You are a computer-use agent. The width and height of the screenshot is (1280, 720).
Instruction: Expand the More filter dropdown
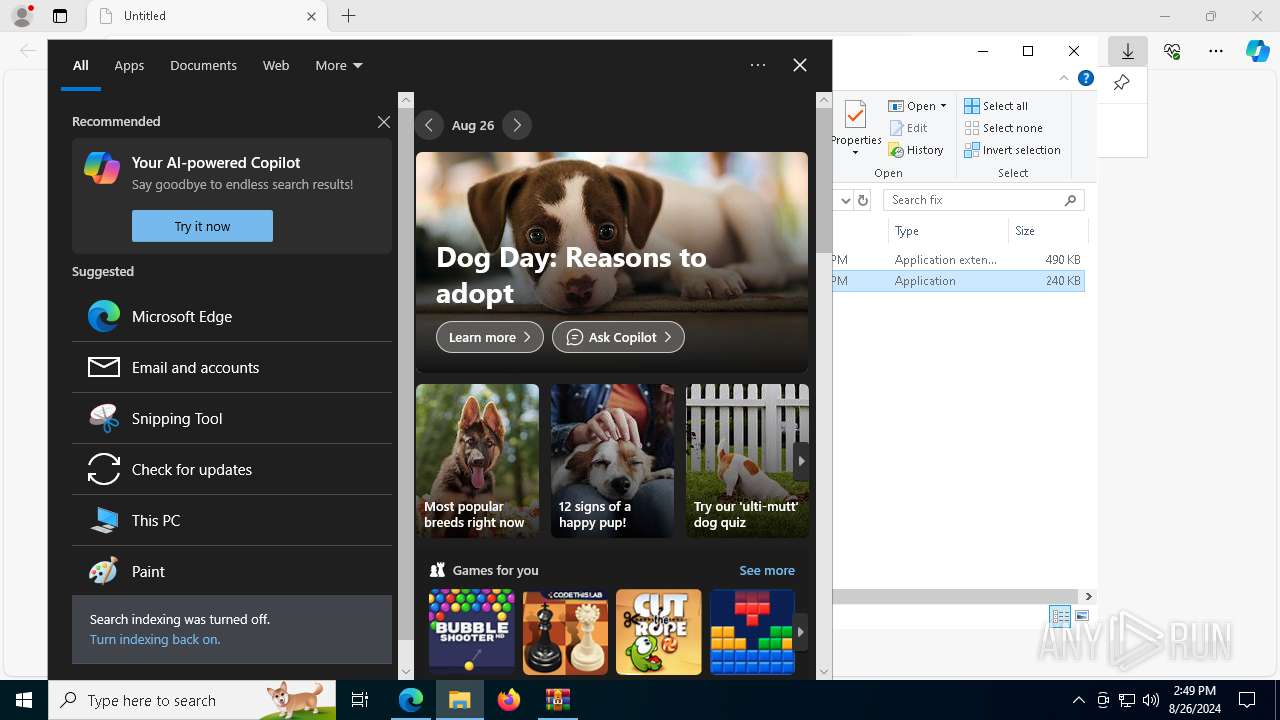pos(339,65)
